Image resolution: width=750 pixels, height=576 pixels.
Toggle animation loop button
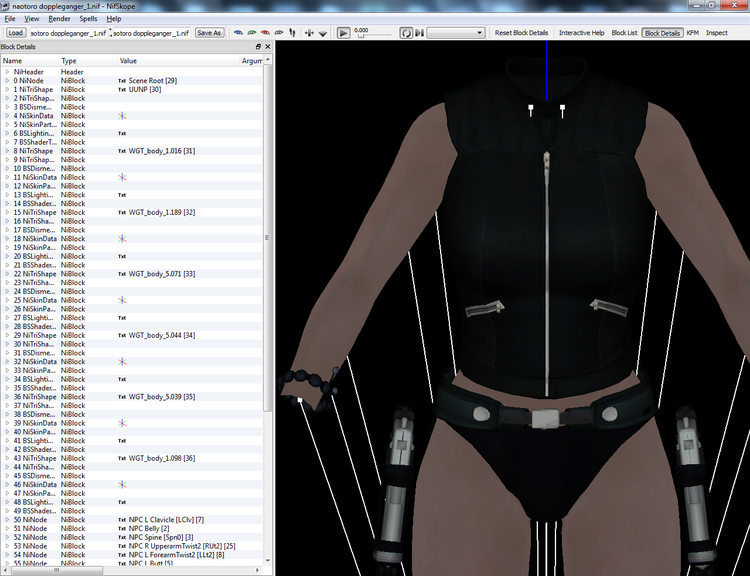click(x=406, y=33)
